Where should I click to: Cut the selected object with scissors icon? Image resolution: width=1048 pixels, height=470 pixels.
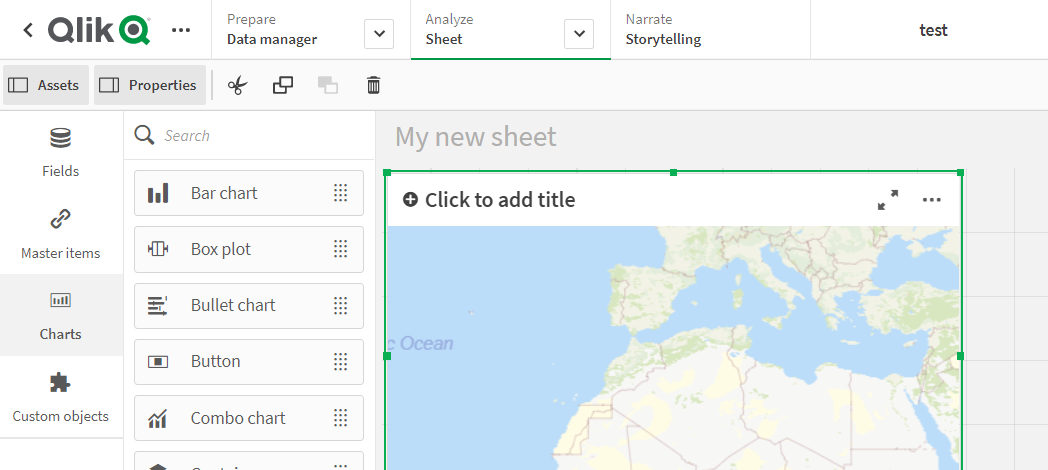(x=237, y=85)
